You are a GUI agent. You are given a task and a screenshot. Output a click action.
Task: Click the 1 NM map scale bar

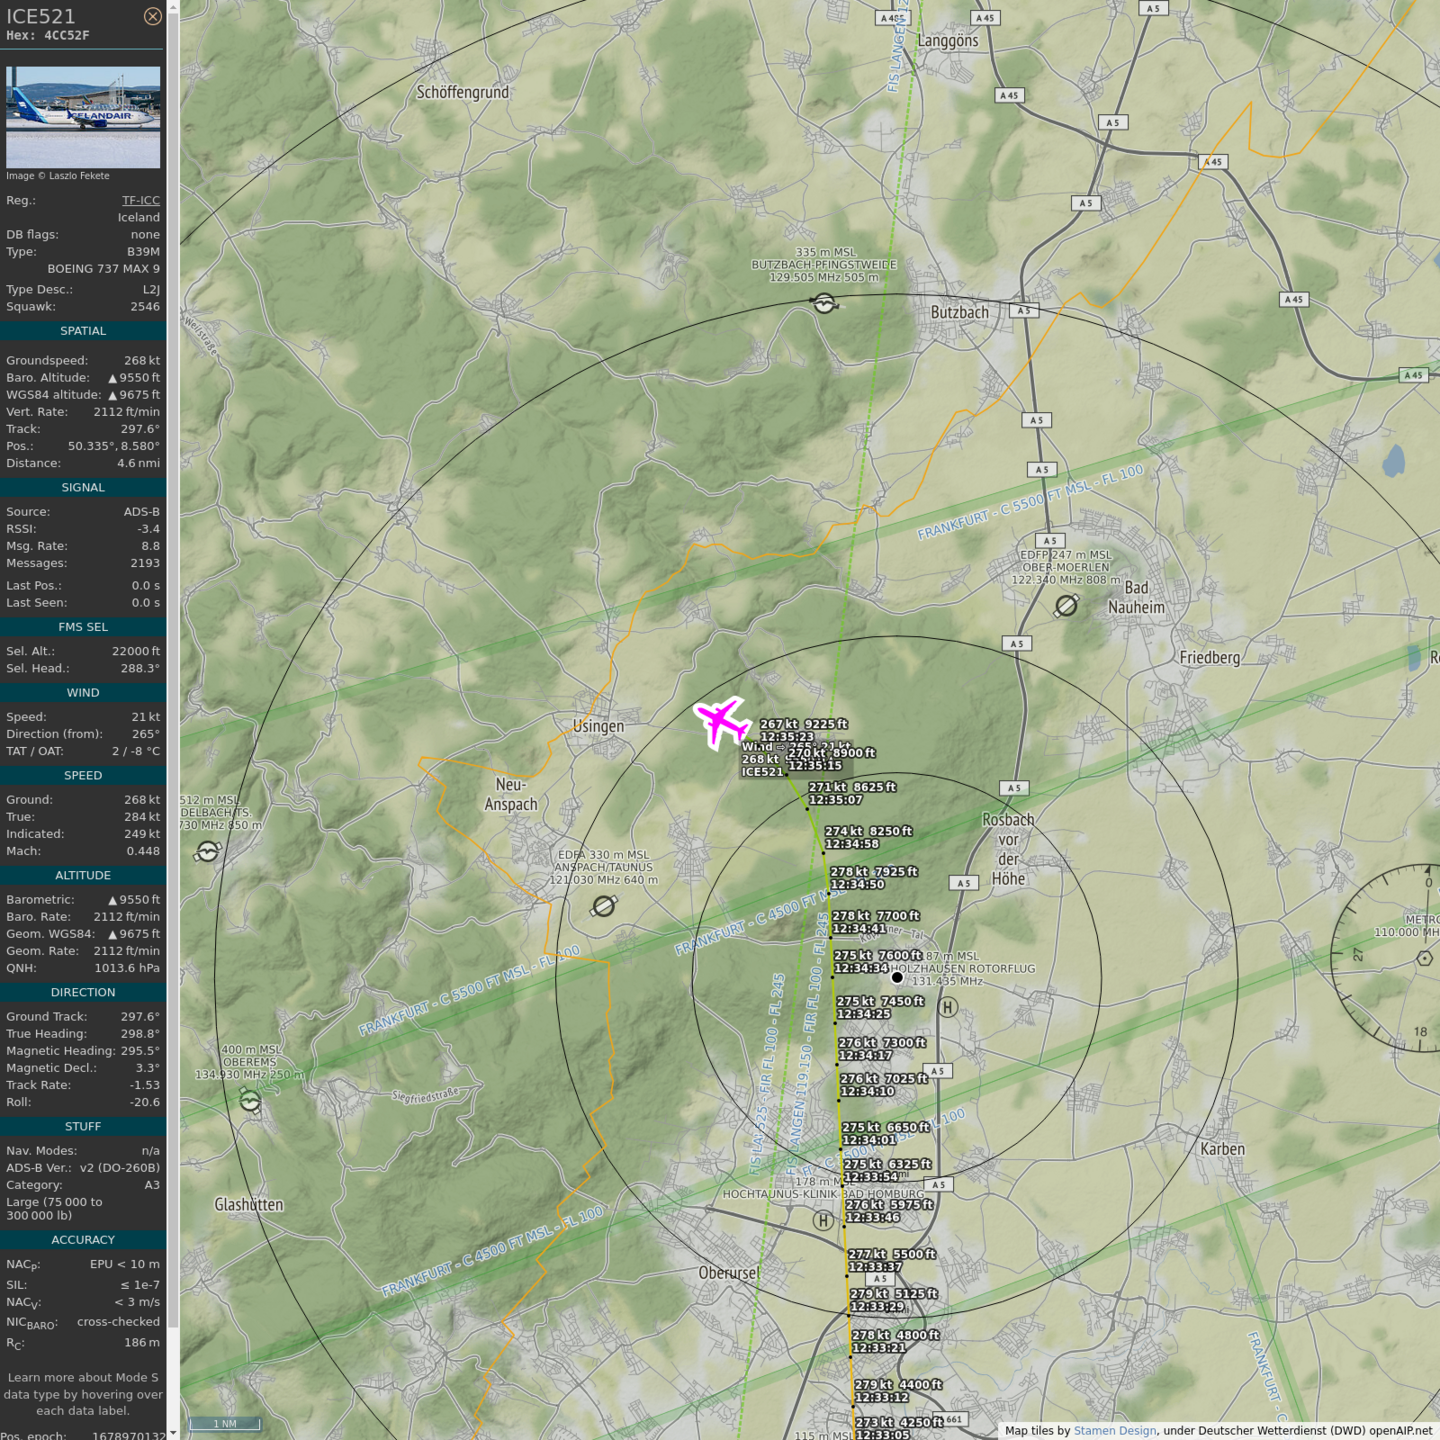pos(226,1423)
